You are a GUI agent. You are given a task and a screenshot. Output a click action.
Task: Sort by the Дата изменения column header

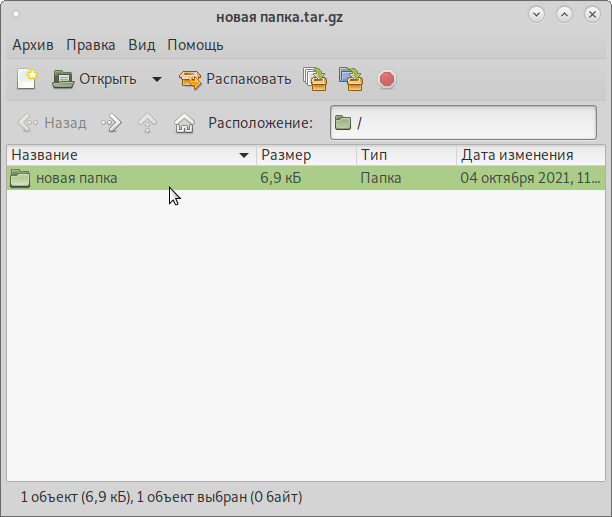[x=530, y=155]
